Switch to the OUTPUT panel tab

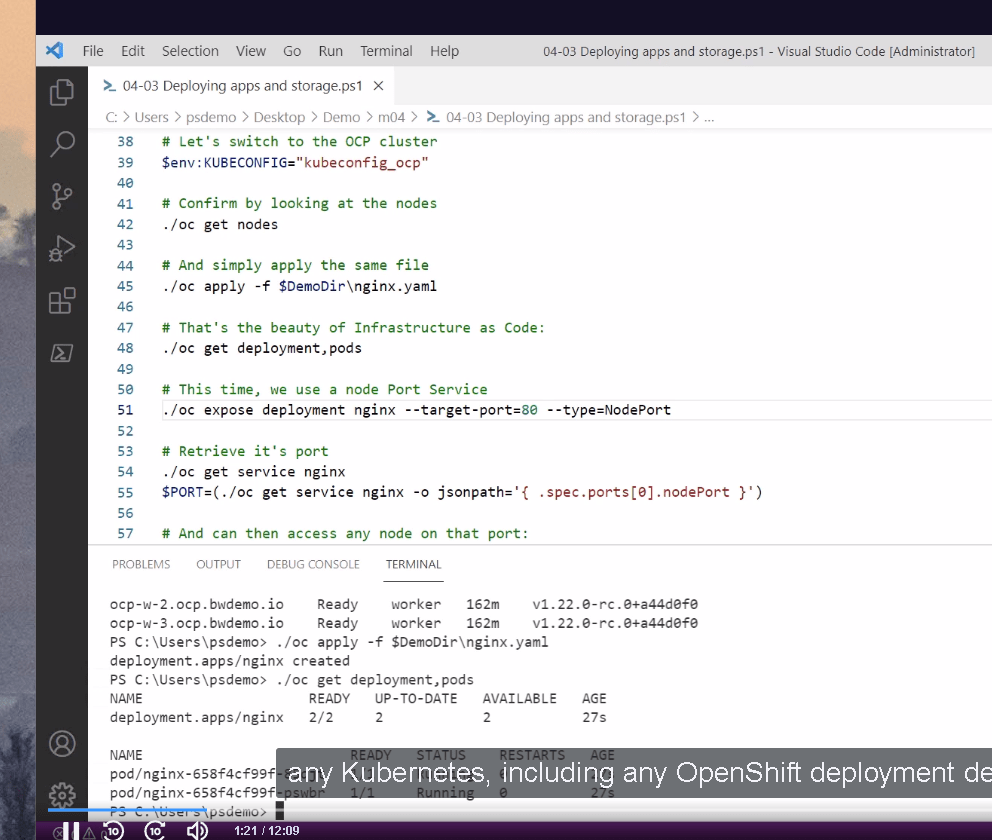[218, 564]
